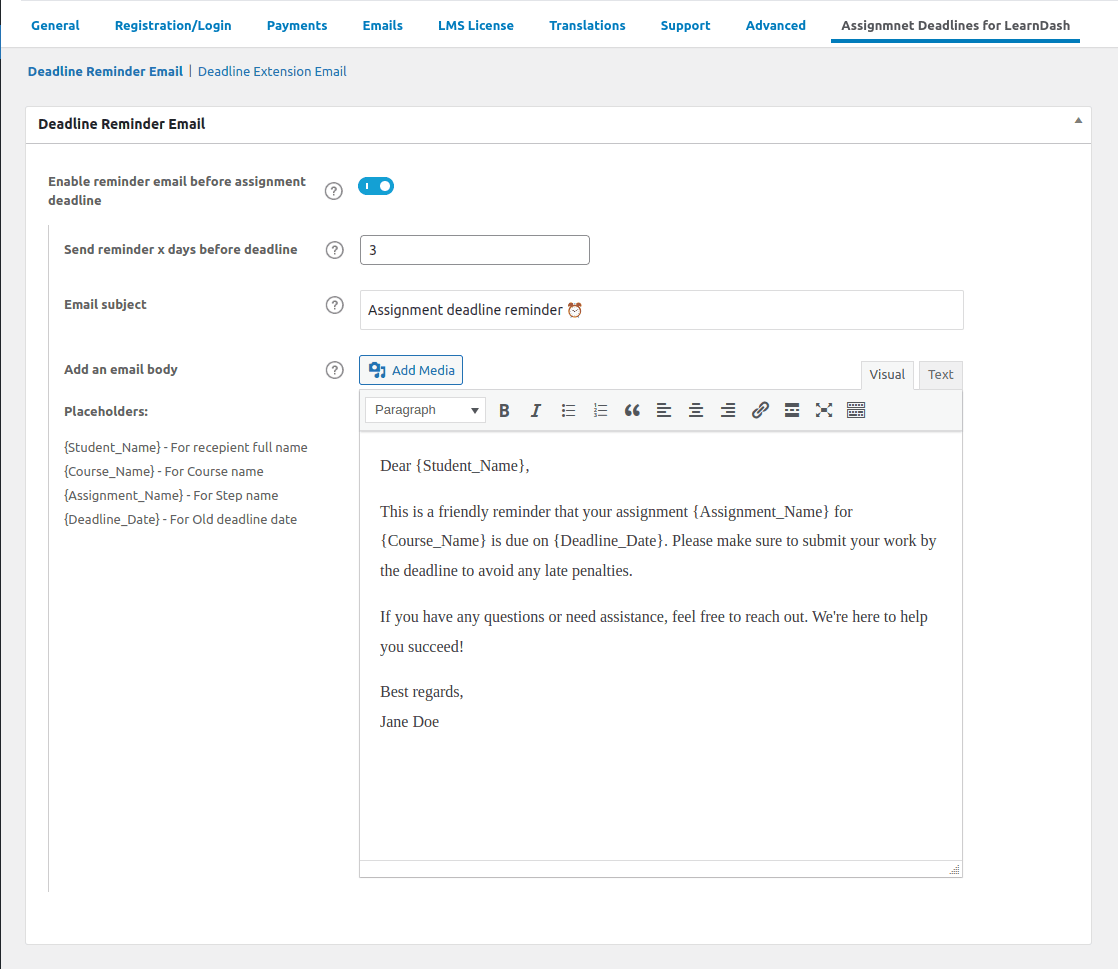Click the Add Media button

coord(411,370)
